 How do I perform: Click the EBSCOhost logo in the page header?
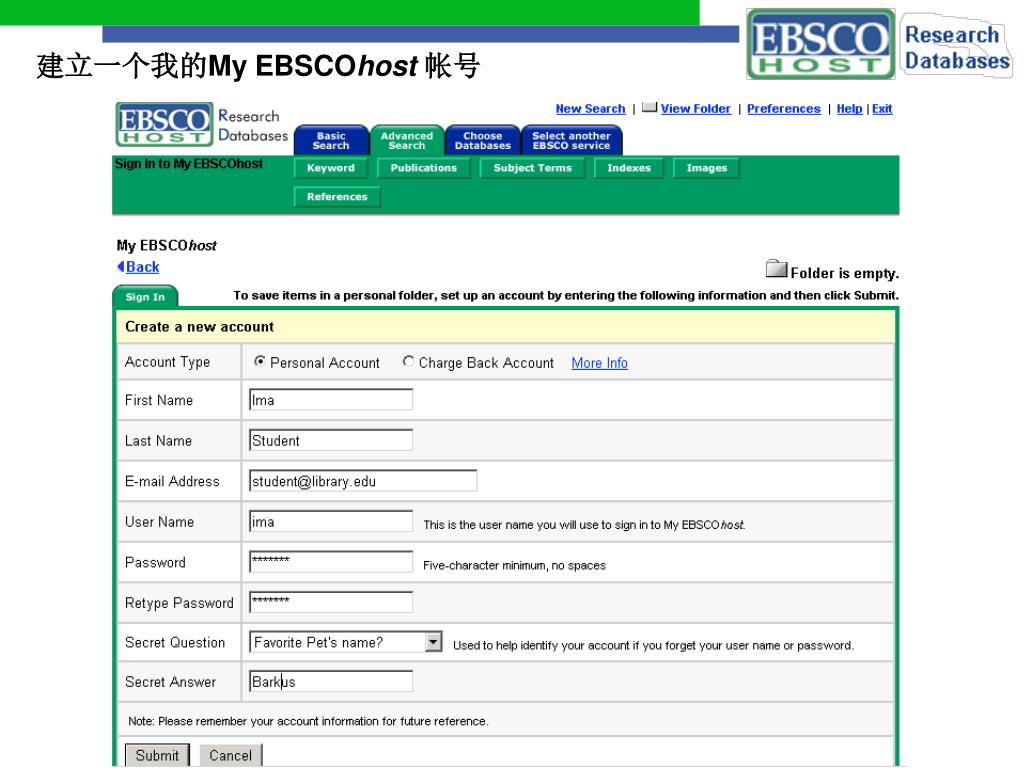[165, 124]
